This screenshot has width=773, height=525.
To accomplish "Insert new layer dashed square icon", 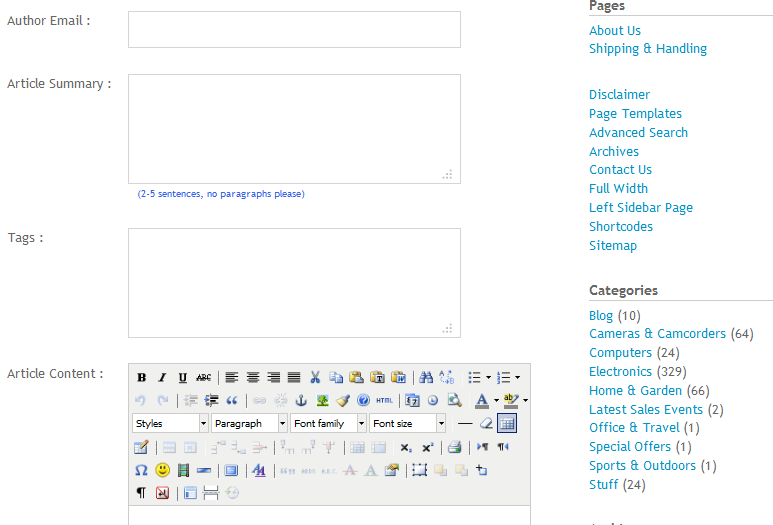I will point(420,470).
